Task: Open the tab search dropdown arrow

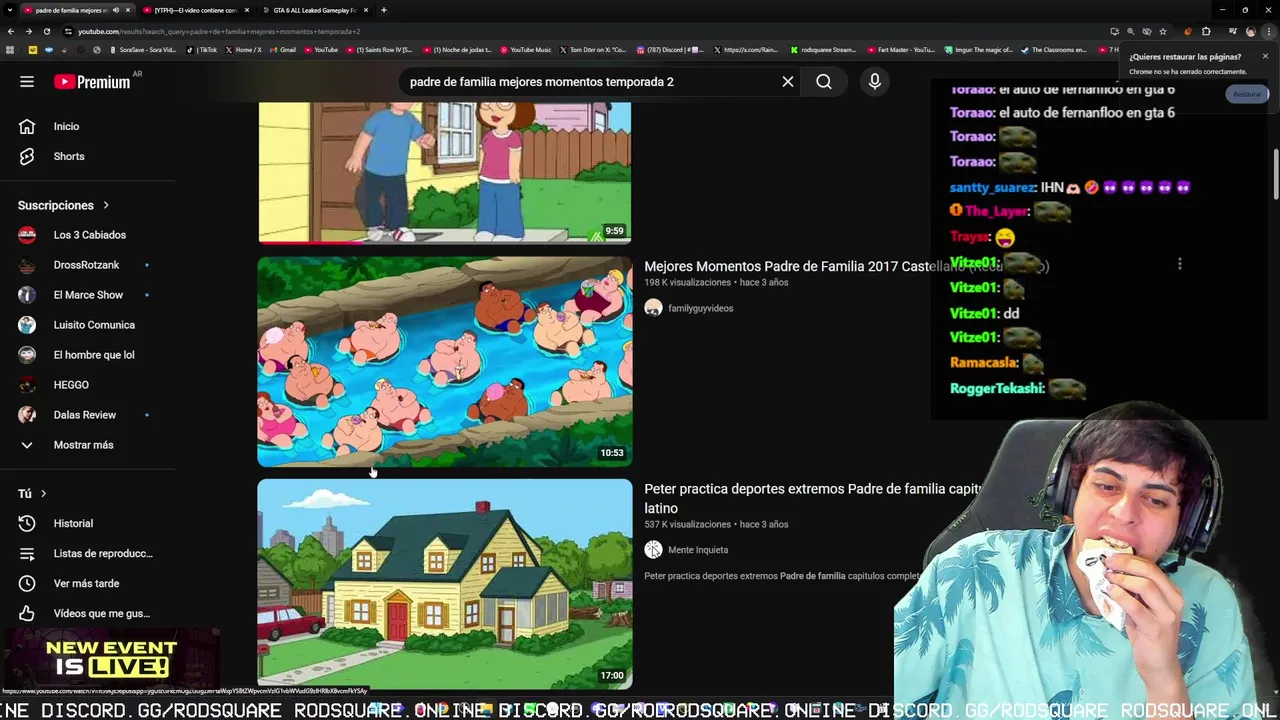Action: tap(9, 10)
